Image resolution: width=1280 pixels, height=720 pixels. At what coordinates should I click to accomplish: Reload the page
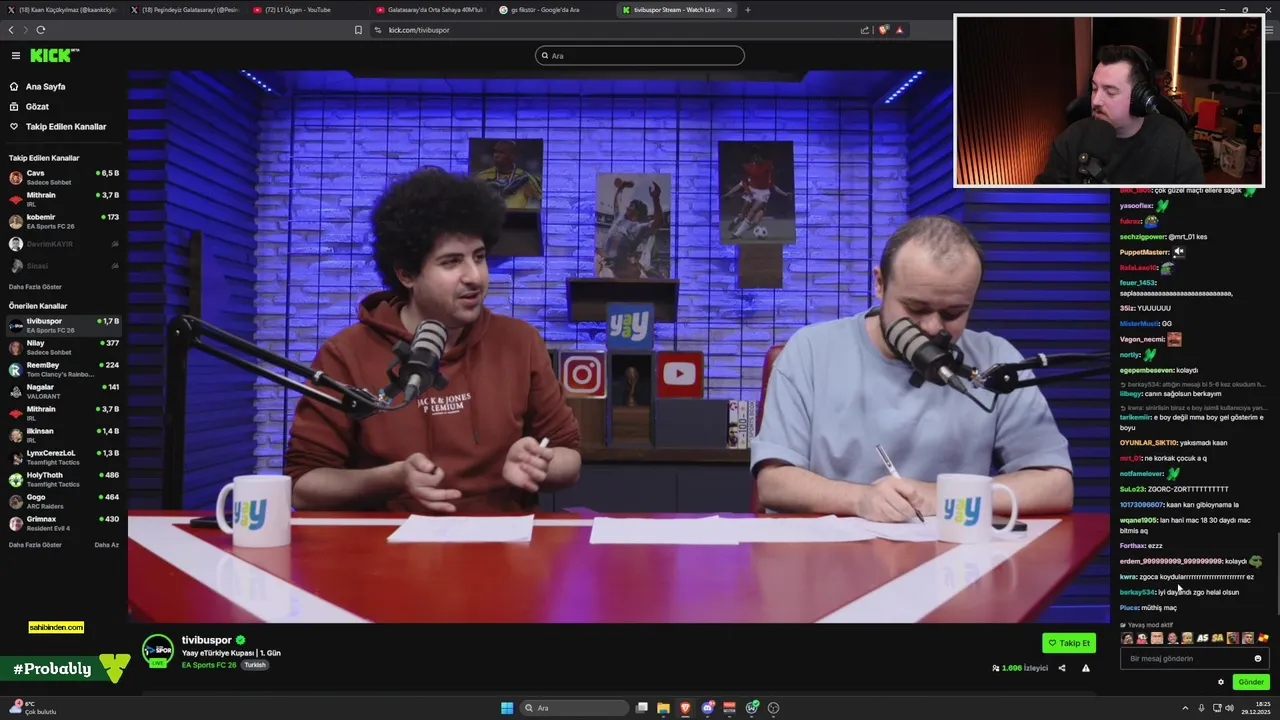coord(40,30)
